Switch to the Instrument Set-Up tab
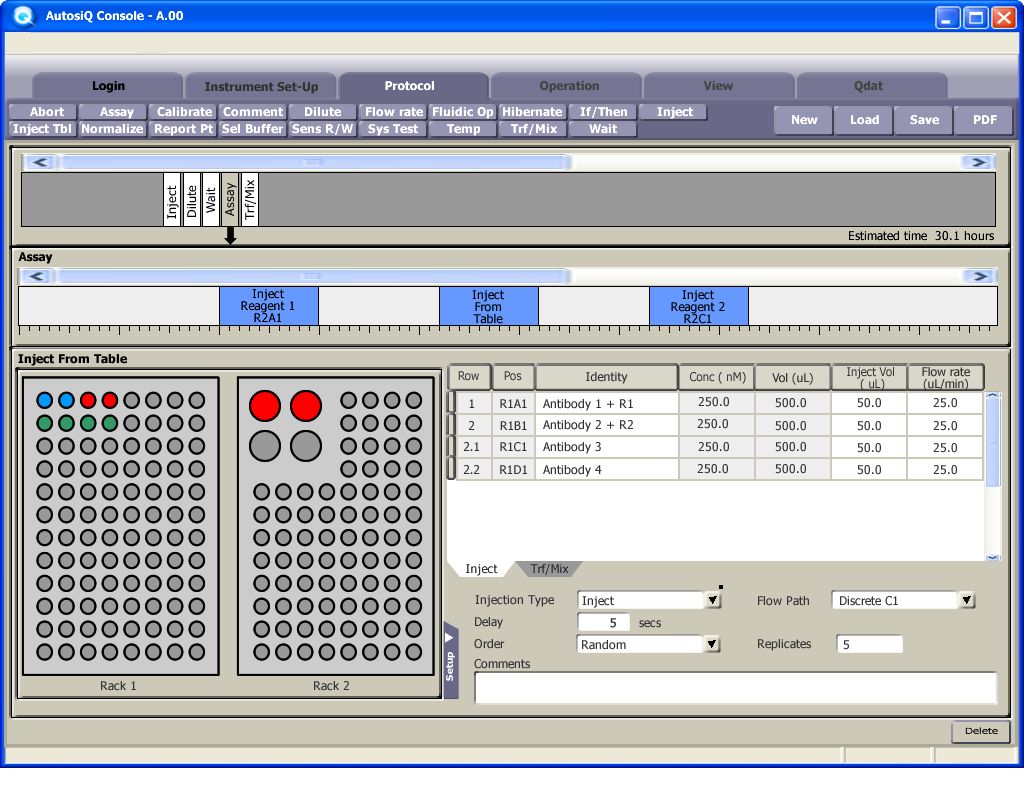The height and width of the screenshot is (786, 1024). (261, 87)
